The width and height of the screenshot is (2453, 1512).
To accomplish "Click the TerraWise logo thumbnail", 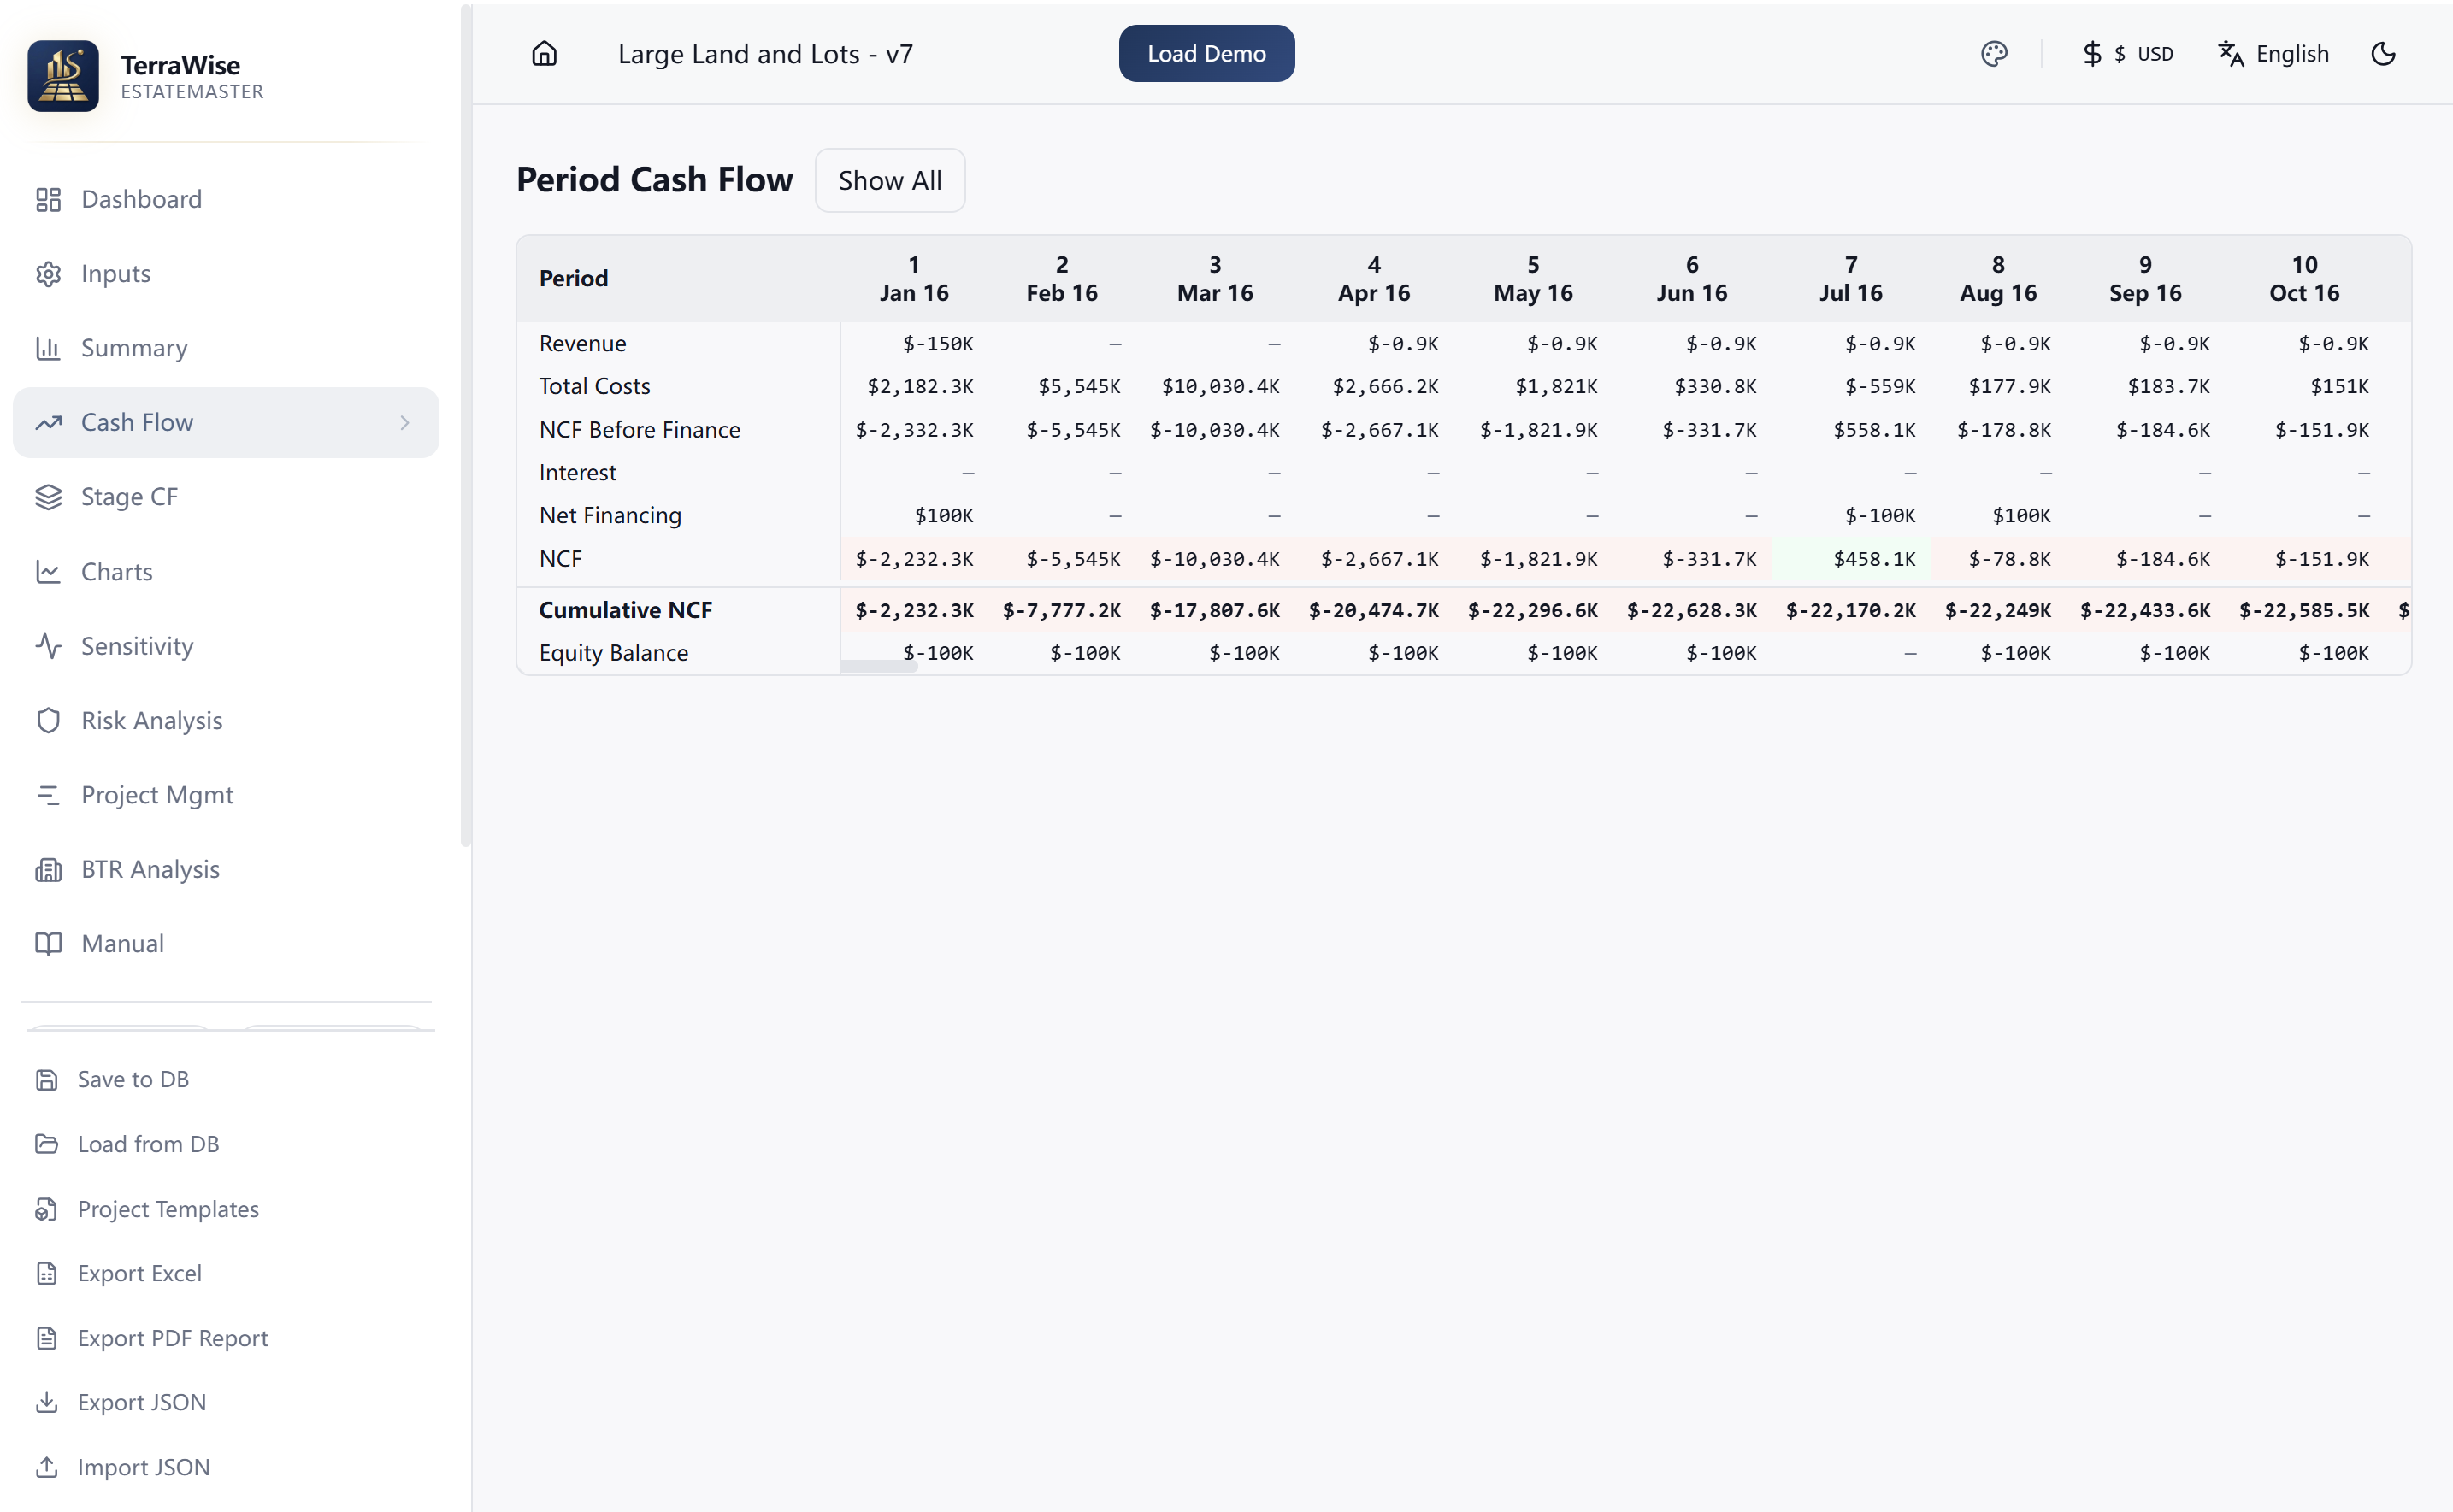I will coord(63,76).
